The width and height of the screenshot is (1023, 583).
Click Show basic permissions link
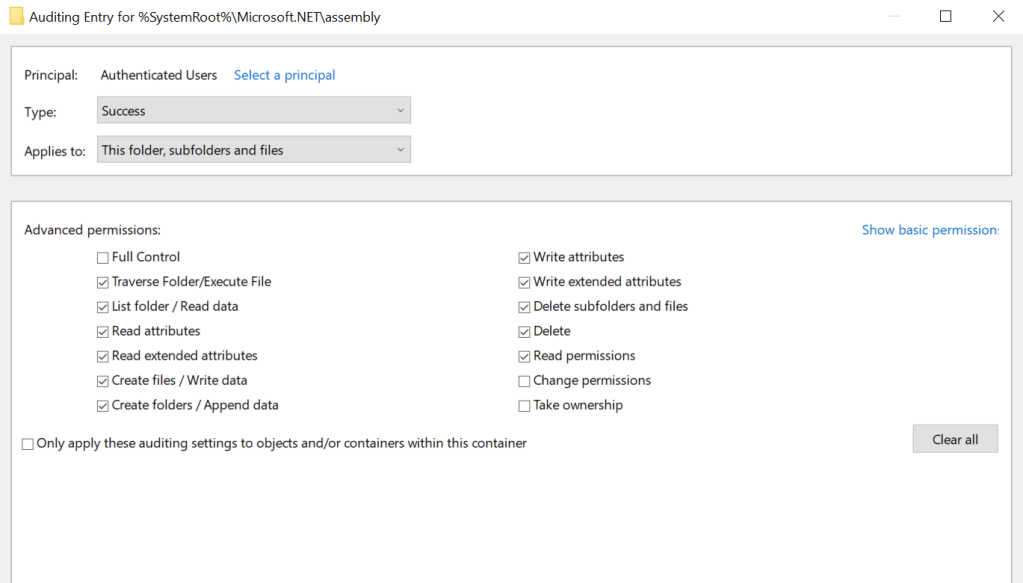[930, 230]
